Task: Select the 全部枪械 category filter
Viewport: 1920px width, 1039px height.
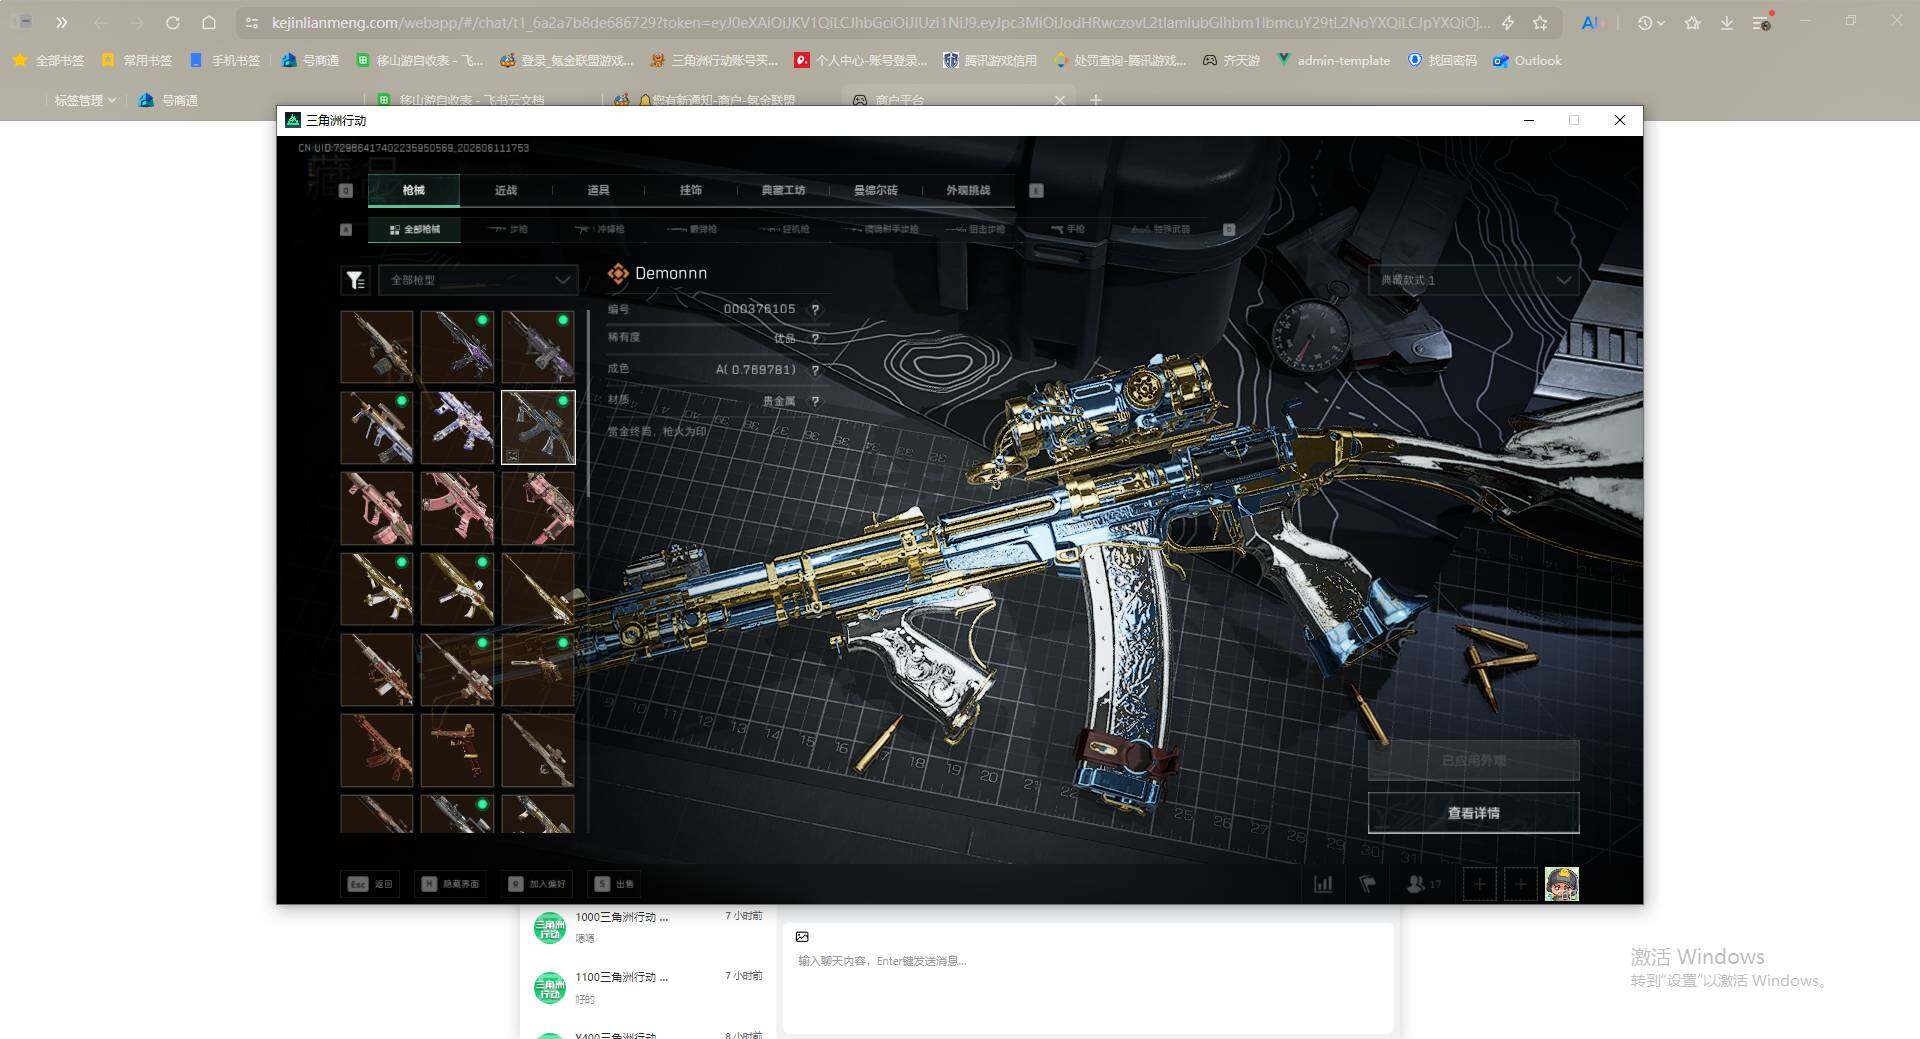Action: coord(414,229)
